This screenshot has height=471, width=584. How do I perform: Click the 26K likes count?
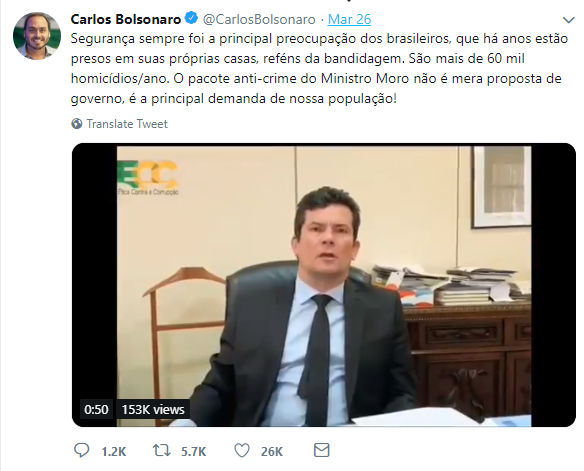click(x=272, y=451)
